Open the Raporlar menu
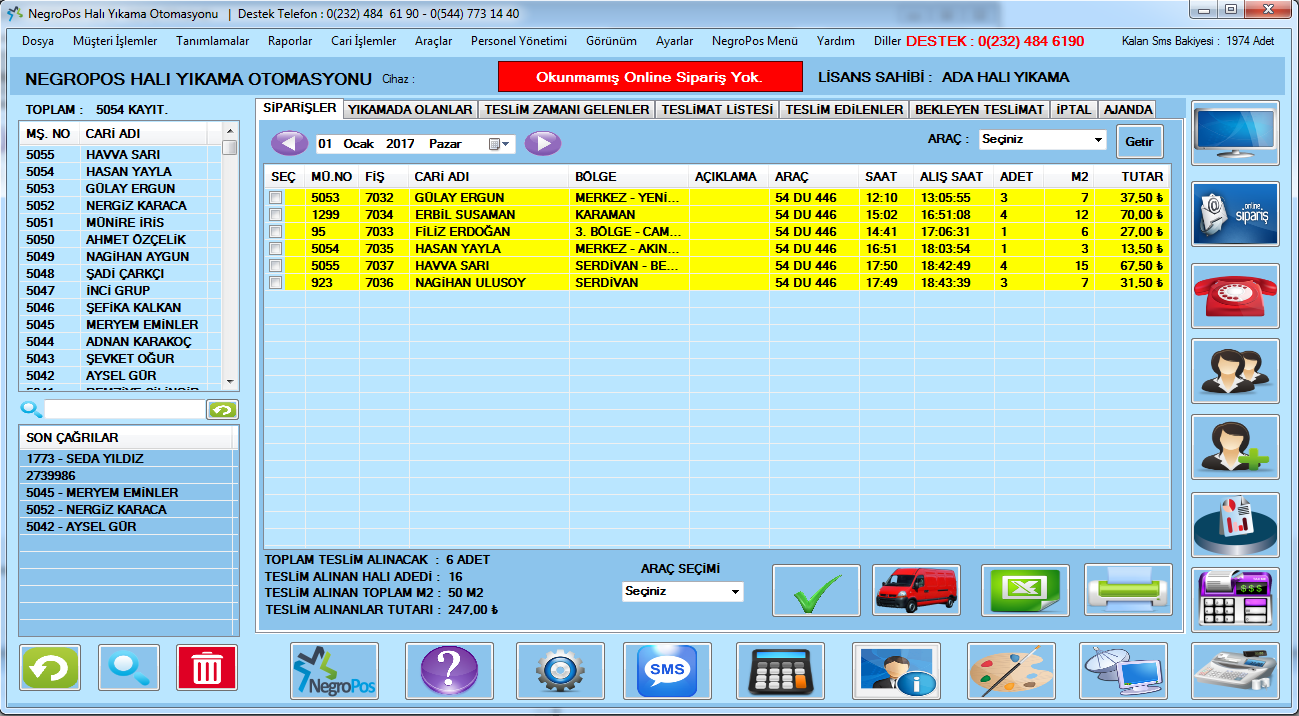The image size is (1299, 716). (x=290, y=41)
